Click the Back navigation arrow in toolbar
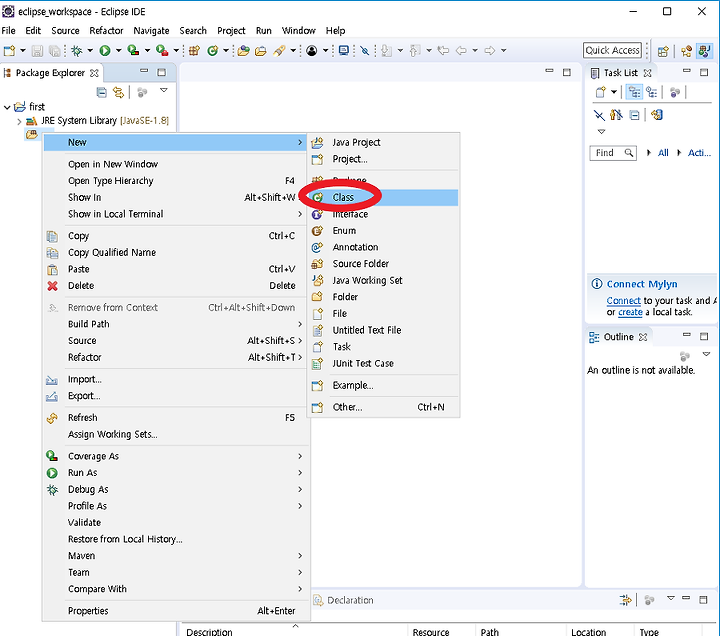Viewport: 720px width, 636px height. tap(461, 51)
